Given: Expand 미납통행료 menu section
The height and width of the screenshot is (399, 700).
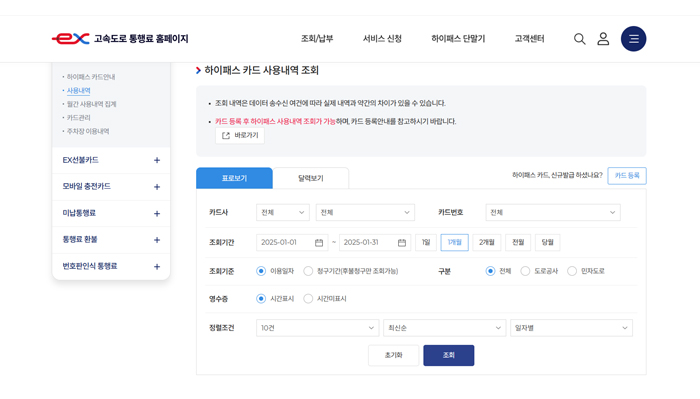Looking at the screenshot, I should pos(111,213).
